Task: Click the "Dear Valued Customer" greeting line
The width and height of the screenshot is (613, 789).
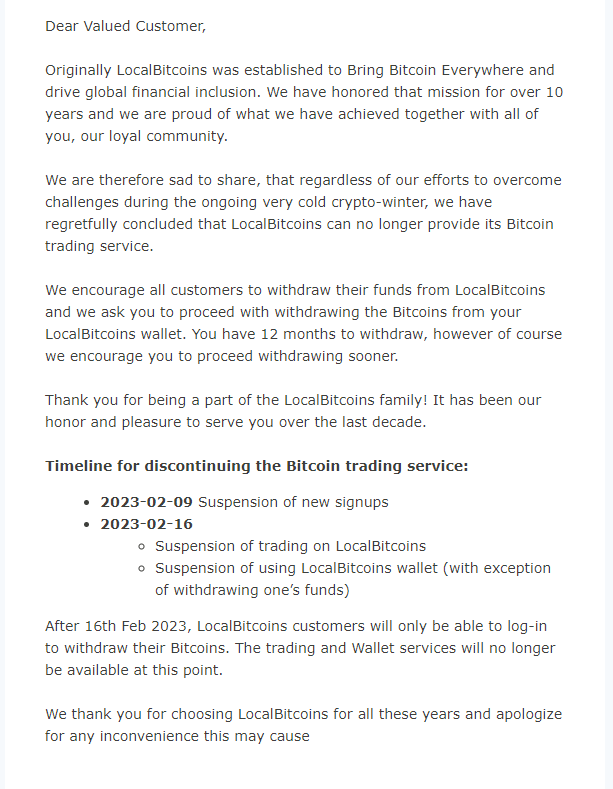Action: click(125, 26)
